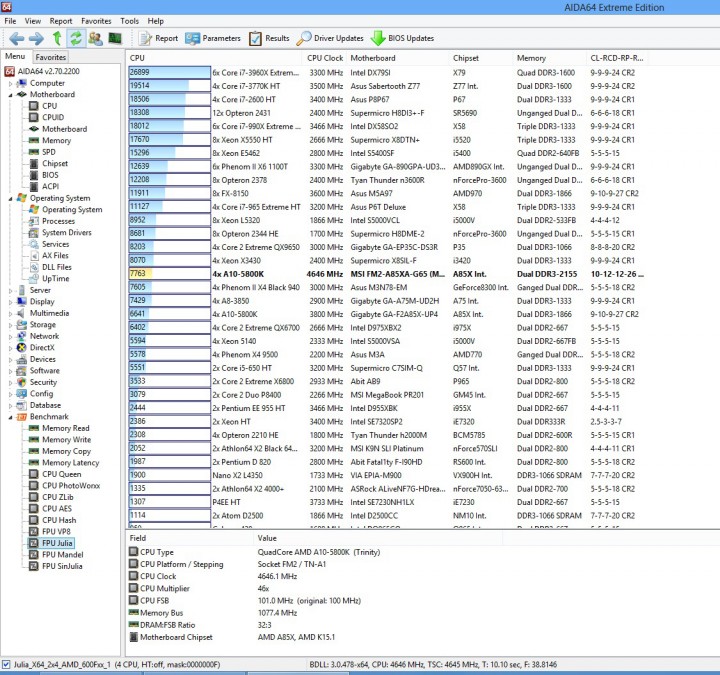Check for Driver Updates

click(330, 38)
